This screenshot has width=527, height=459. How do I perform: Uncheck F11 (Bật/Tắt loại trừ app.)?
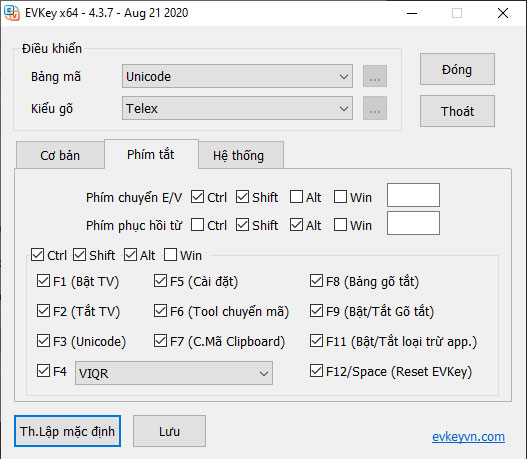316,341
